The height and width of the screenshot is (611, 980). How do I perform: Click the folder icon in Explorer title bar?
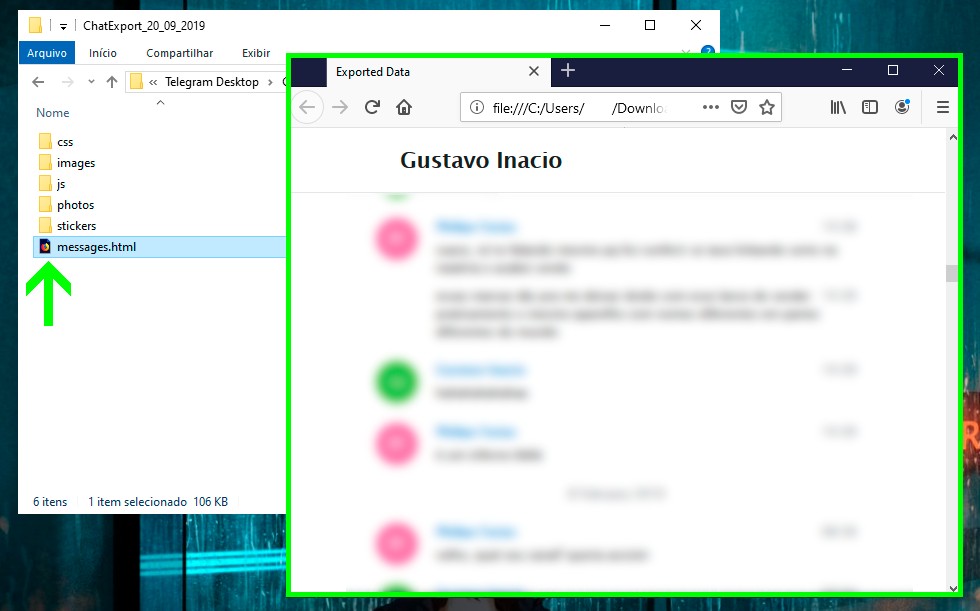(x=36, y=26)
